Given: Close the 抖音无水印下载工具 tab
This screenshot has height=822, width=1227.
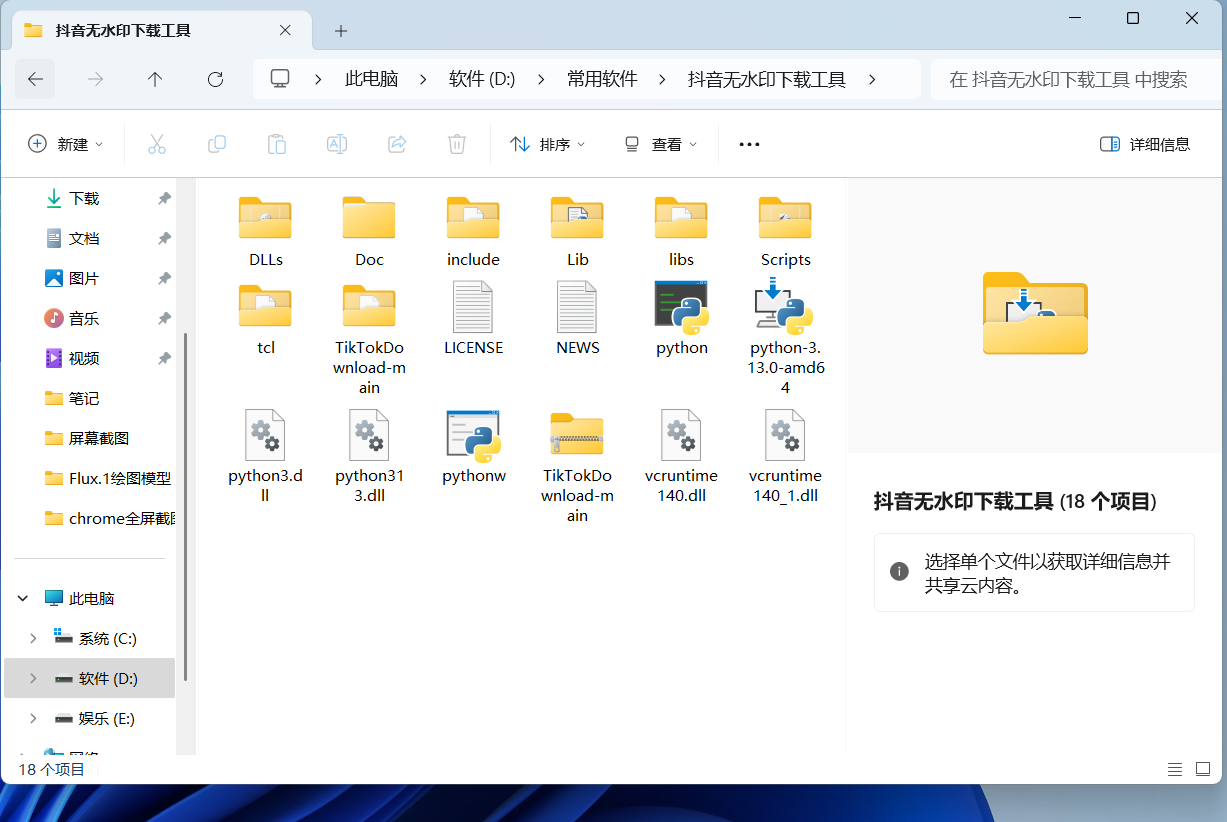Looking at the screenshot, I should click(x=285, y=30).
